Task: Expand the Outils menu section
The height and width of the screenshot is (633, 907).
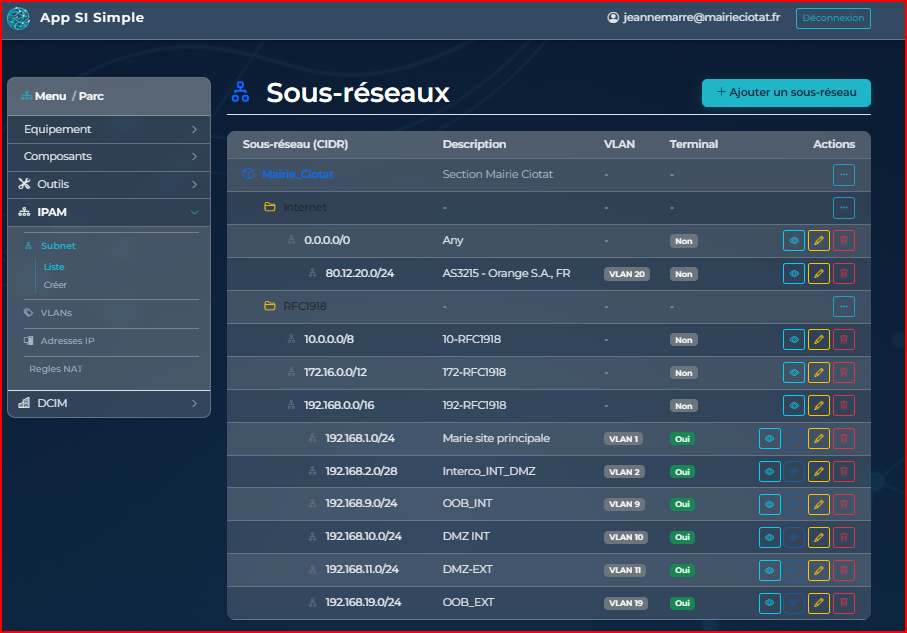Action: coord(109,184)
